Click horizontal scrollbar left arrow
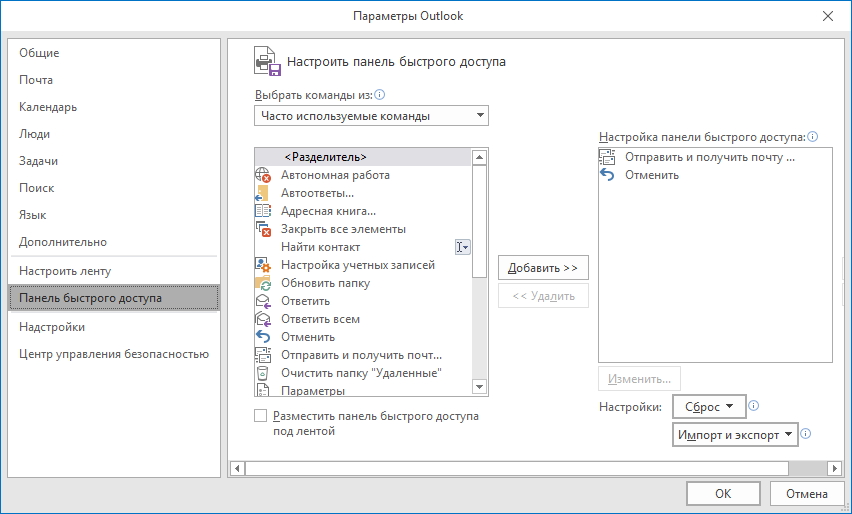The height and width of the screenshot is (514, 852). point(237,468)
